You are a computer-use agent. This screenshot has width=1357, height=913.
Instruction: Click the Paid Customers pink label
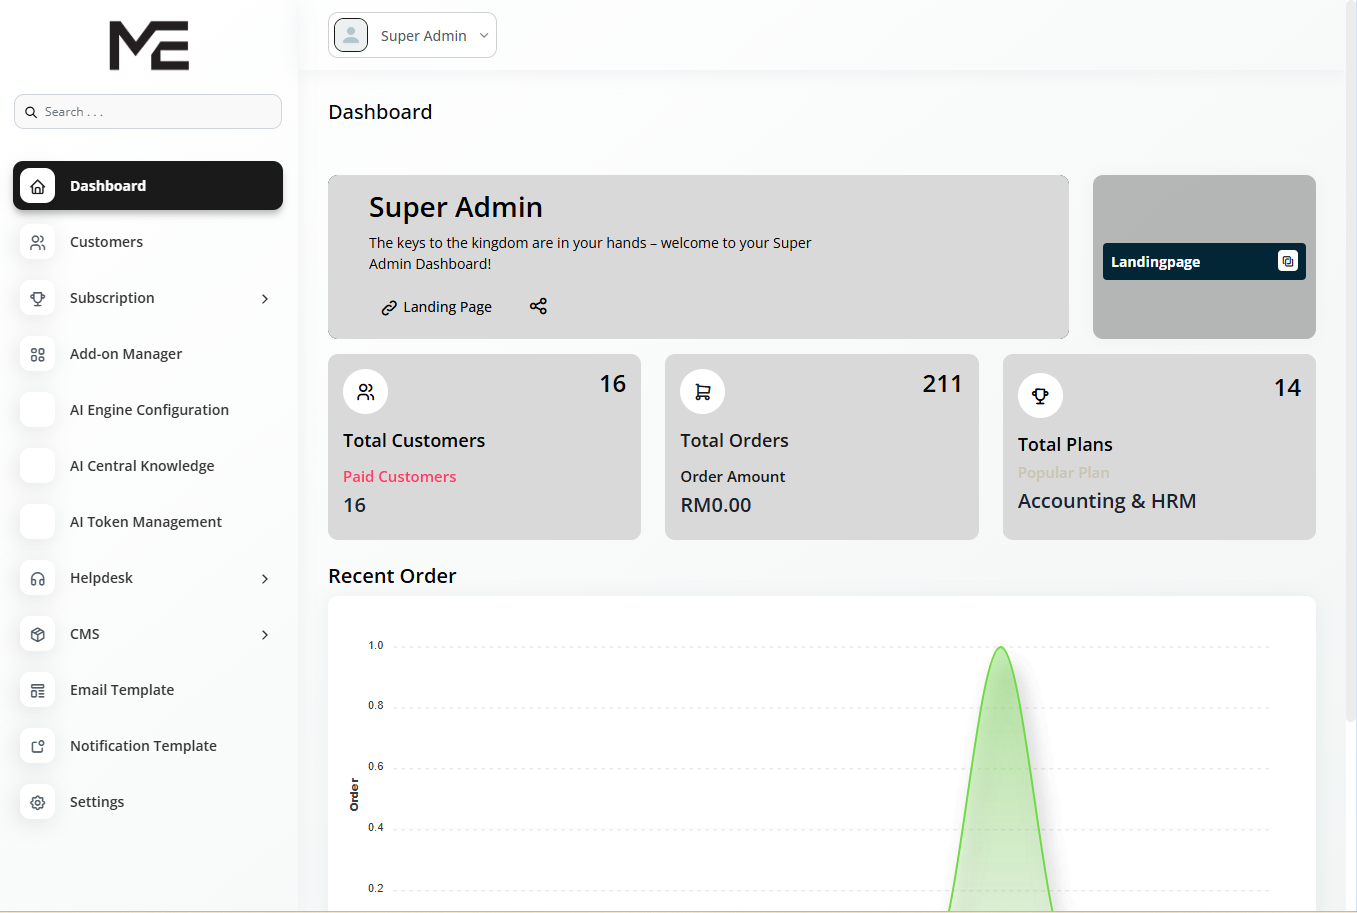click(399, 477)
